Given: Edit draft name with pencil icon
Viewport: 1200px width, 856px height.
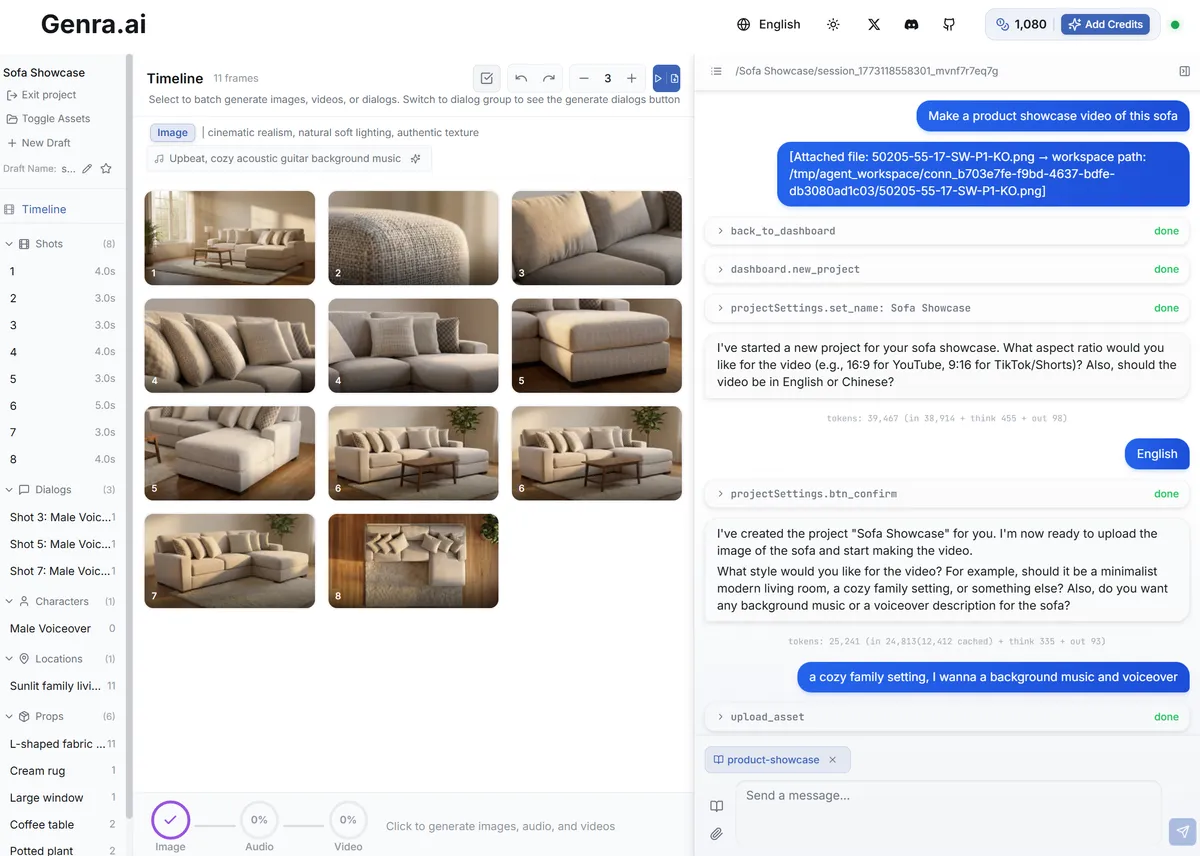Looking at the screenshot, I should [x=87, y=169].
